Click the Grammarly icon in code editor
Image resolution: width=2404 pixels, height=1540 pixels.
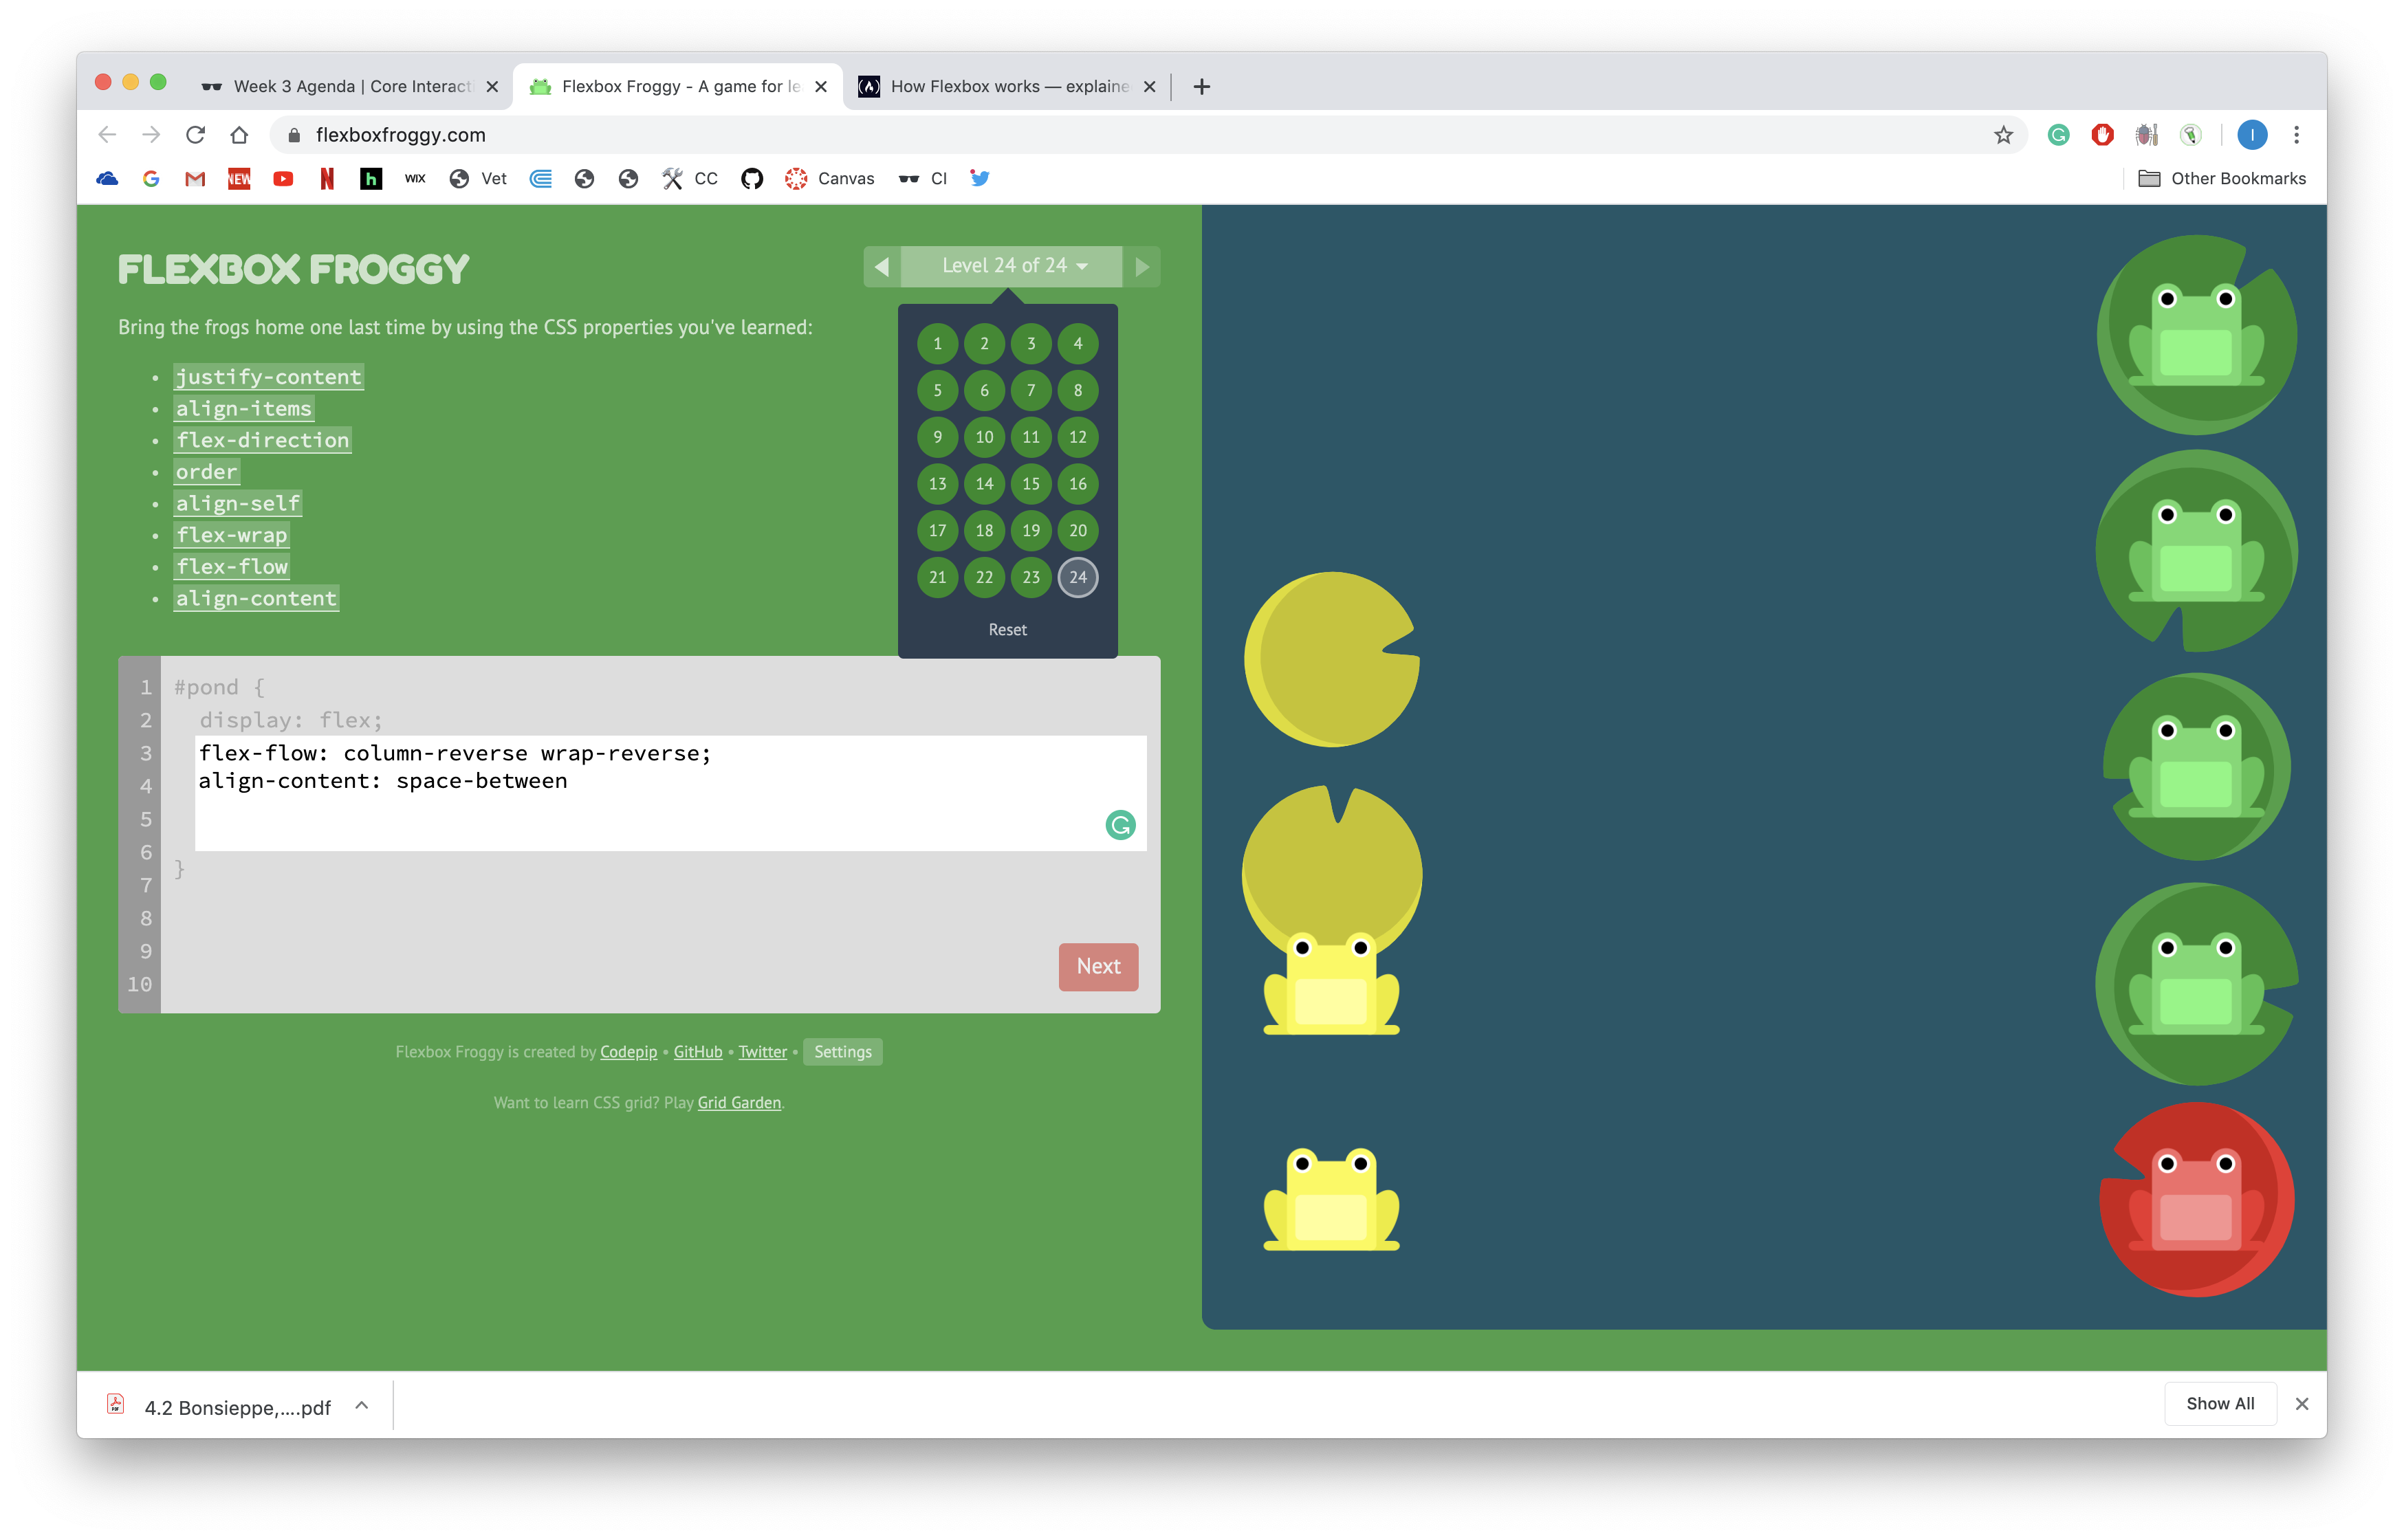[x=1120, y=825]
